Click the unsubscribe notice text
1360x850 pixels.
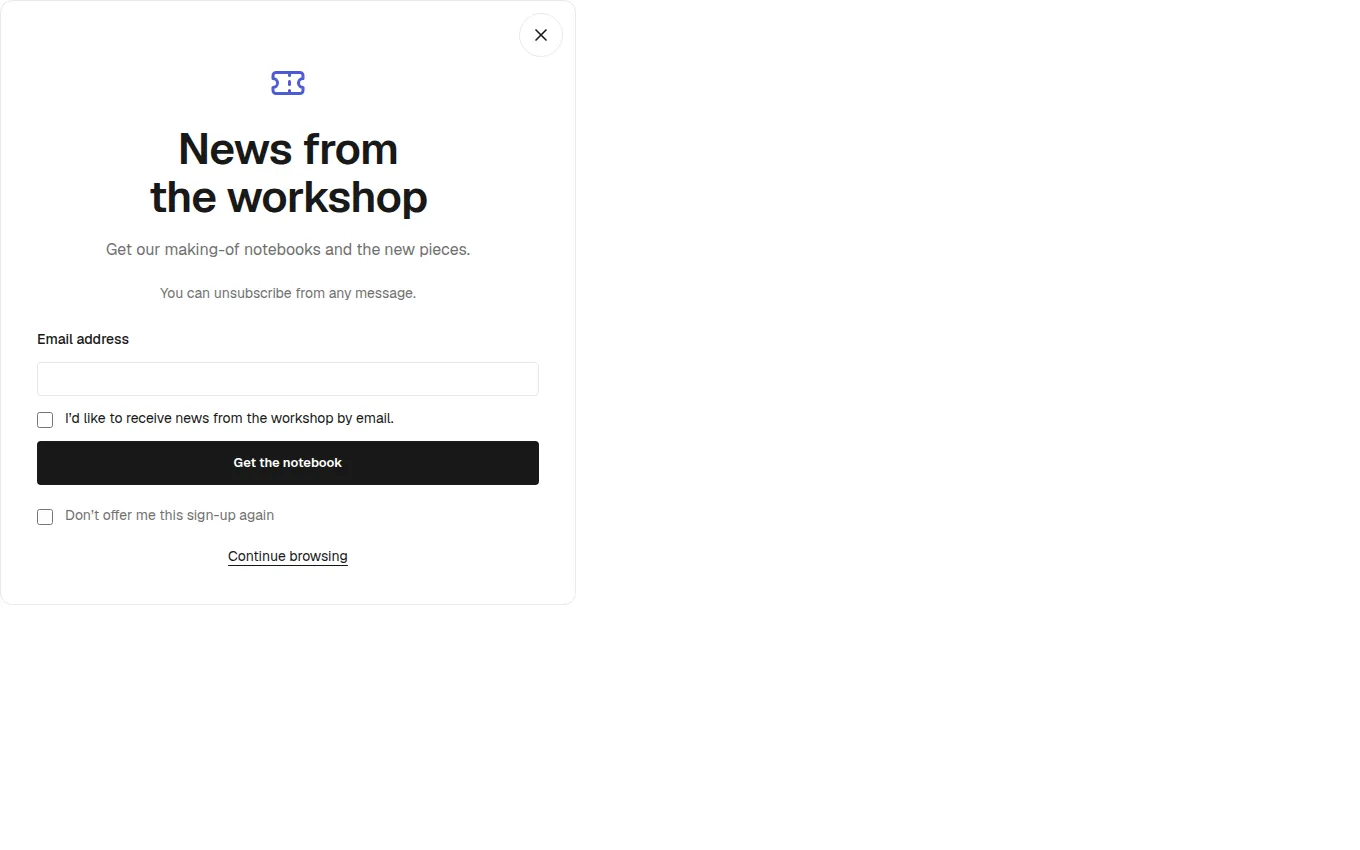click(x=288, y=293)
